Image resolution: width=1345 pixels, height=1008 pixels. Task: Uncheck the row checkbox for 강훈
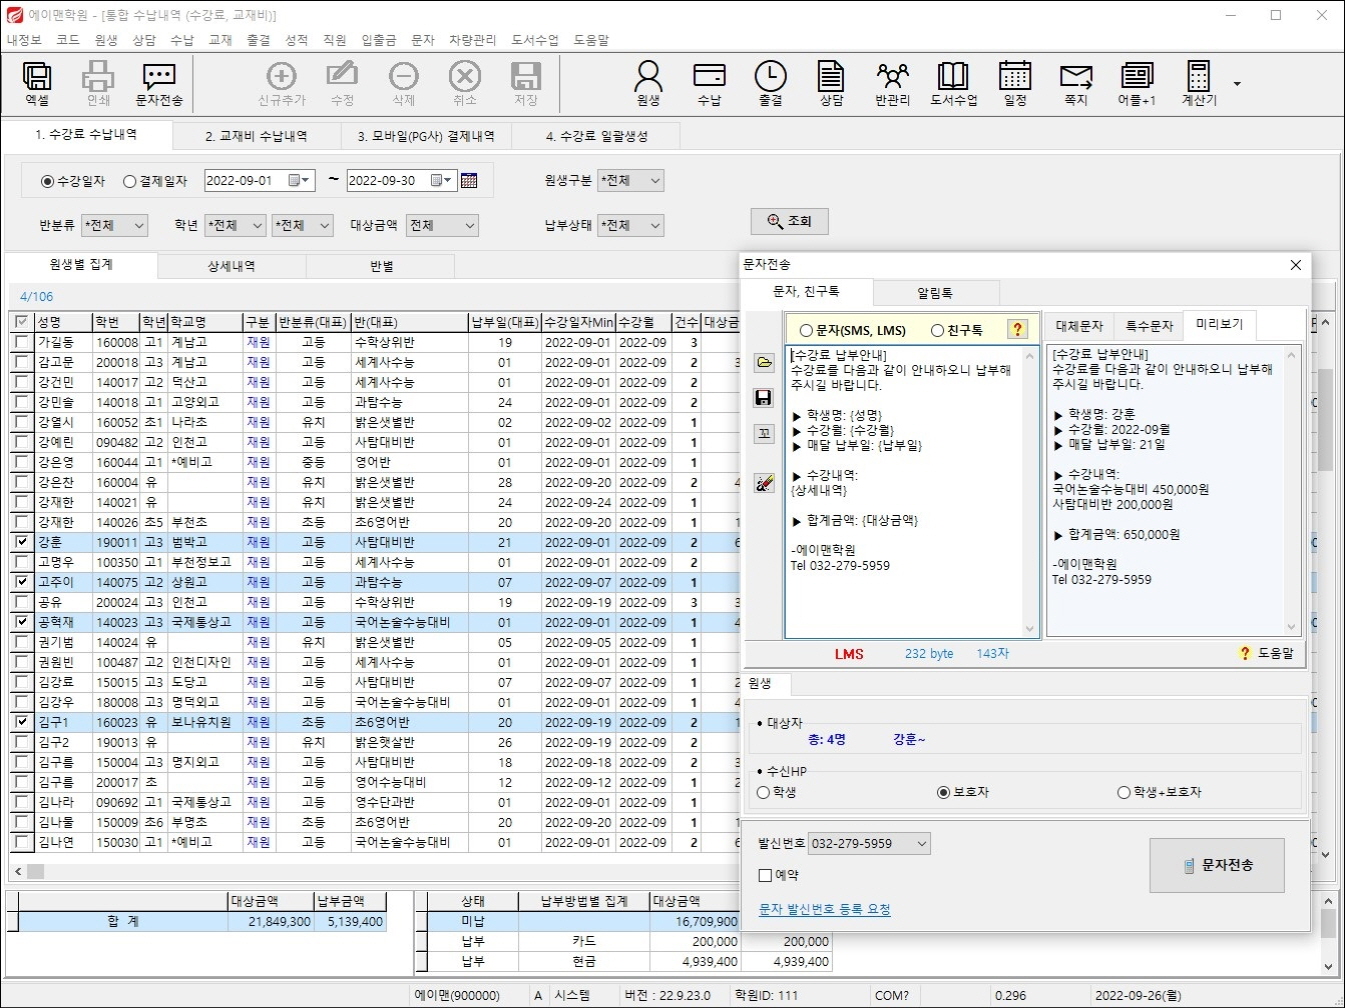tap(22, 542)
